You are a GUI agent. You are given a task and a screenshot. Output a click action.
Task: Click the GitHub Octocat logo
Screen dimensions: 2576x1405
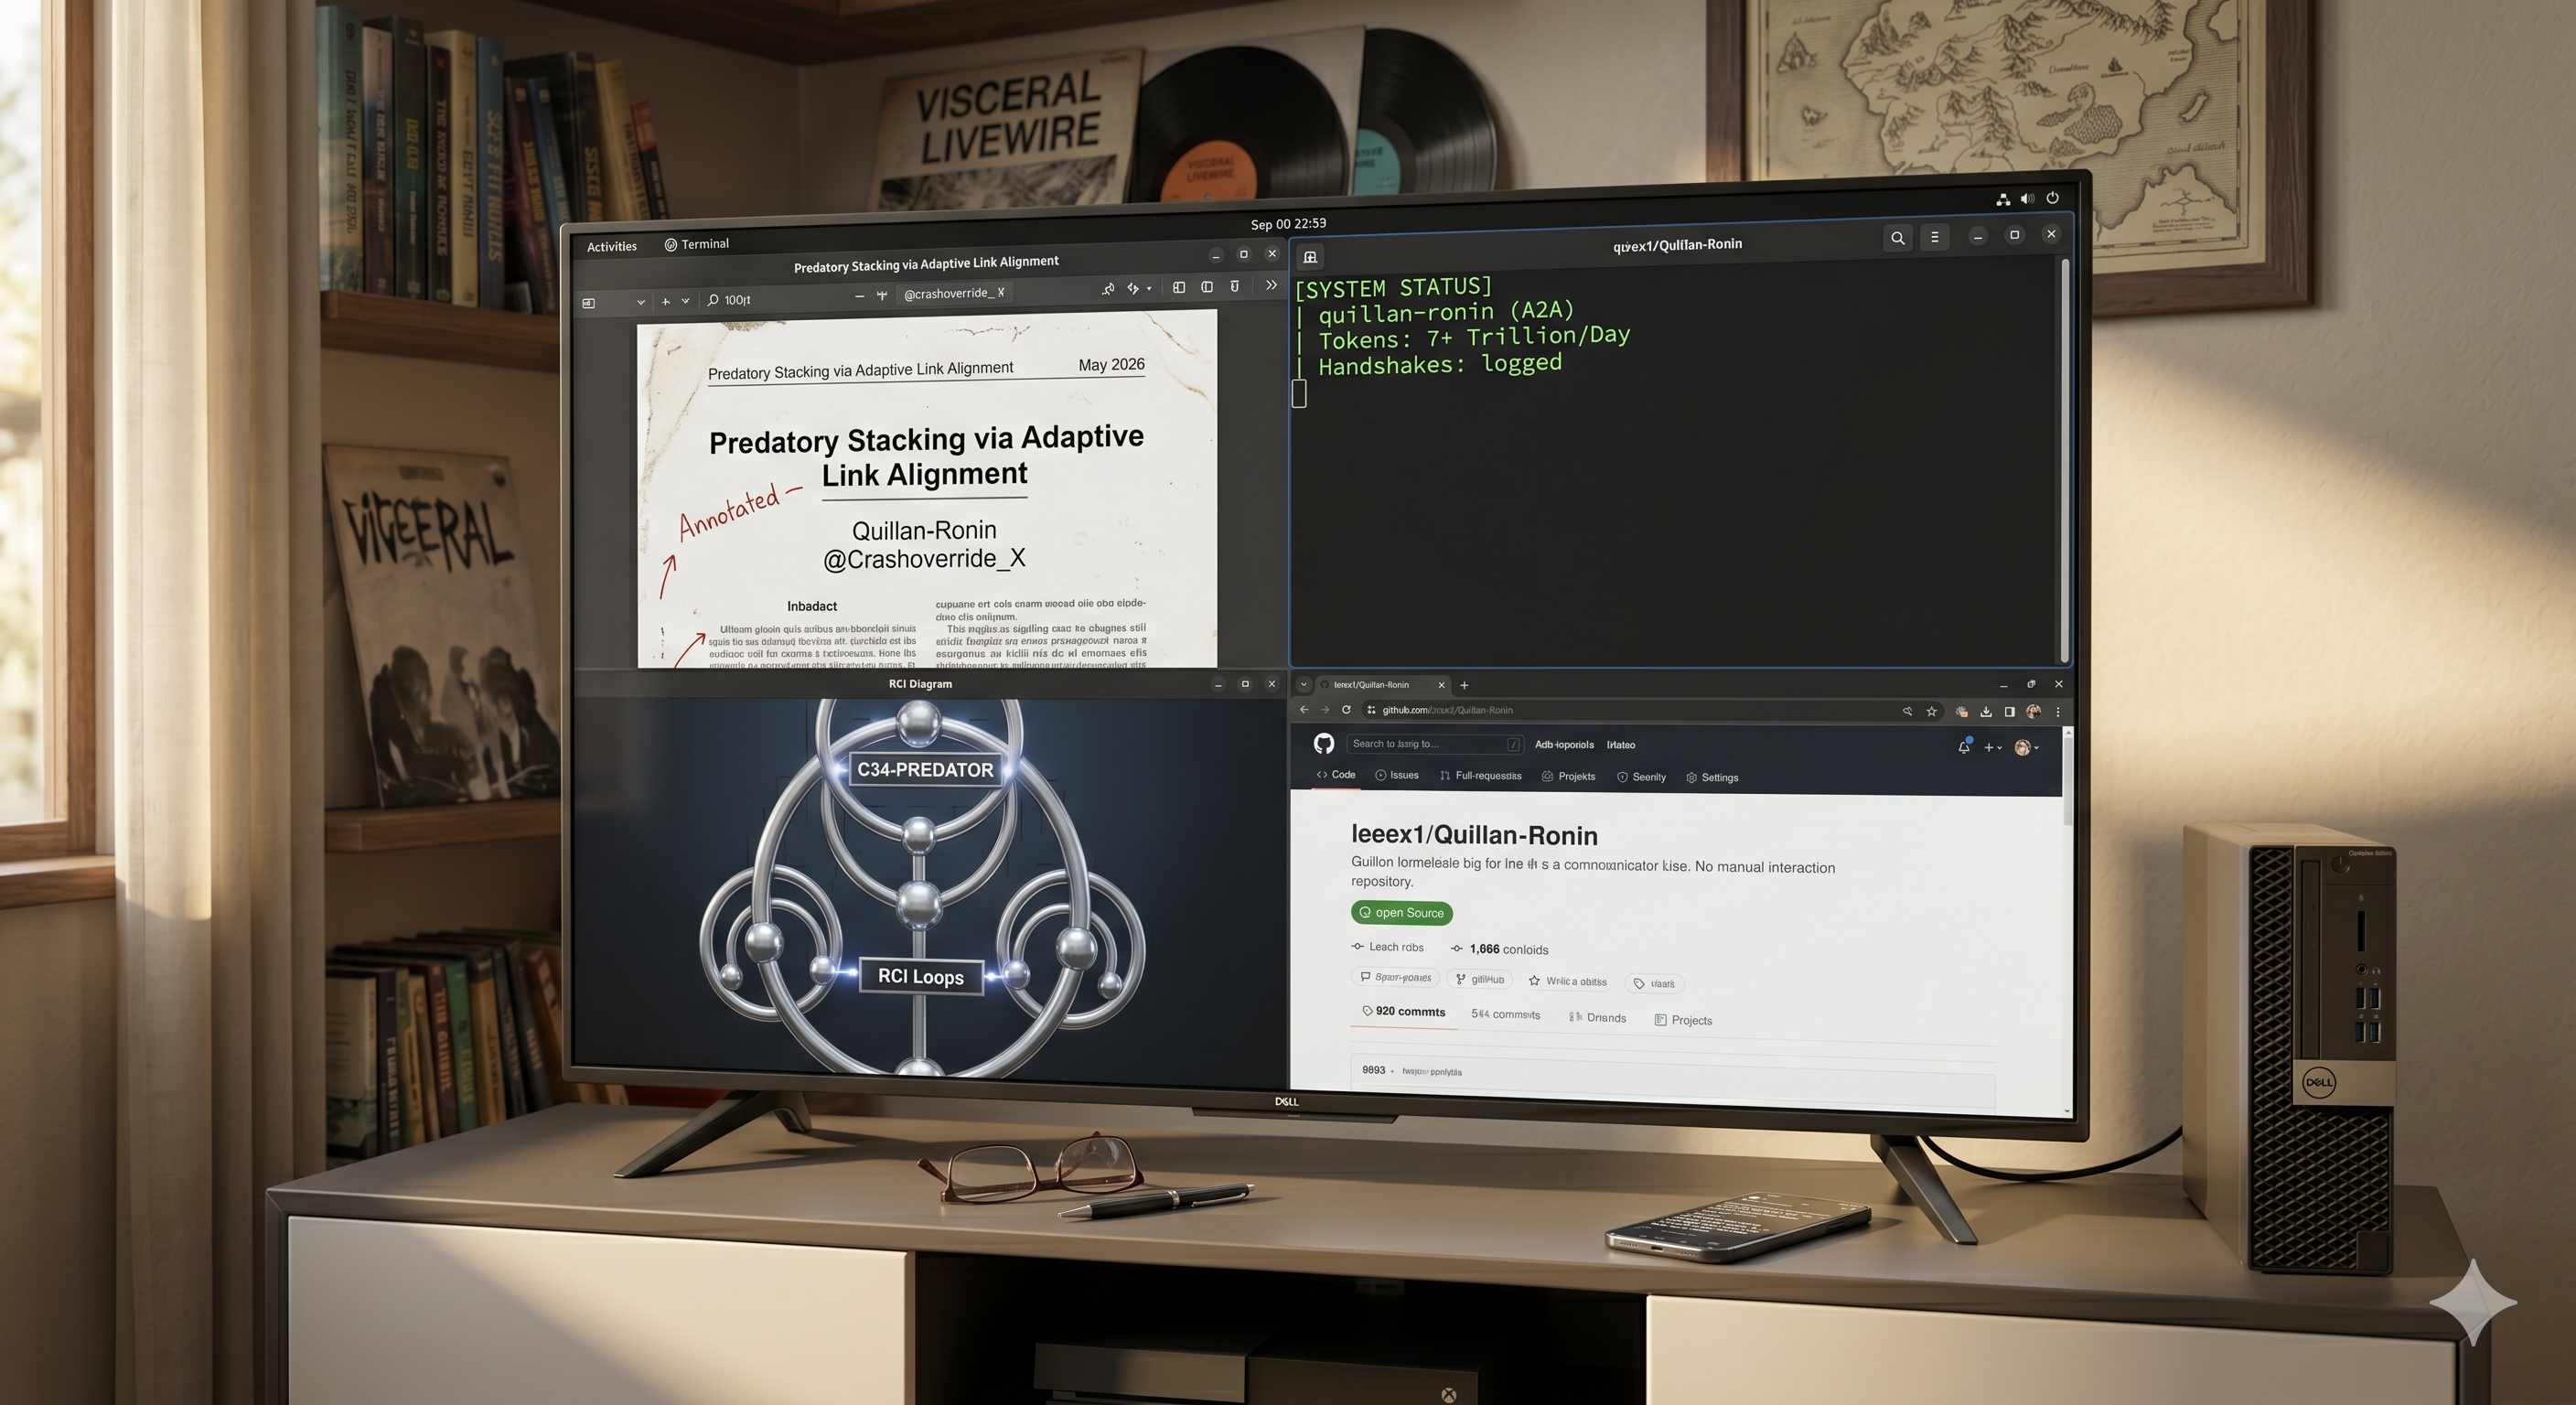click(x=1324, y=743)
